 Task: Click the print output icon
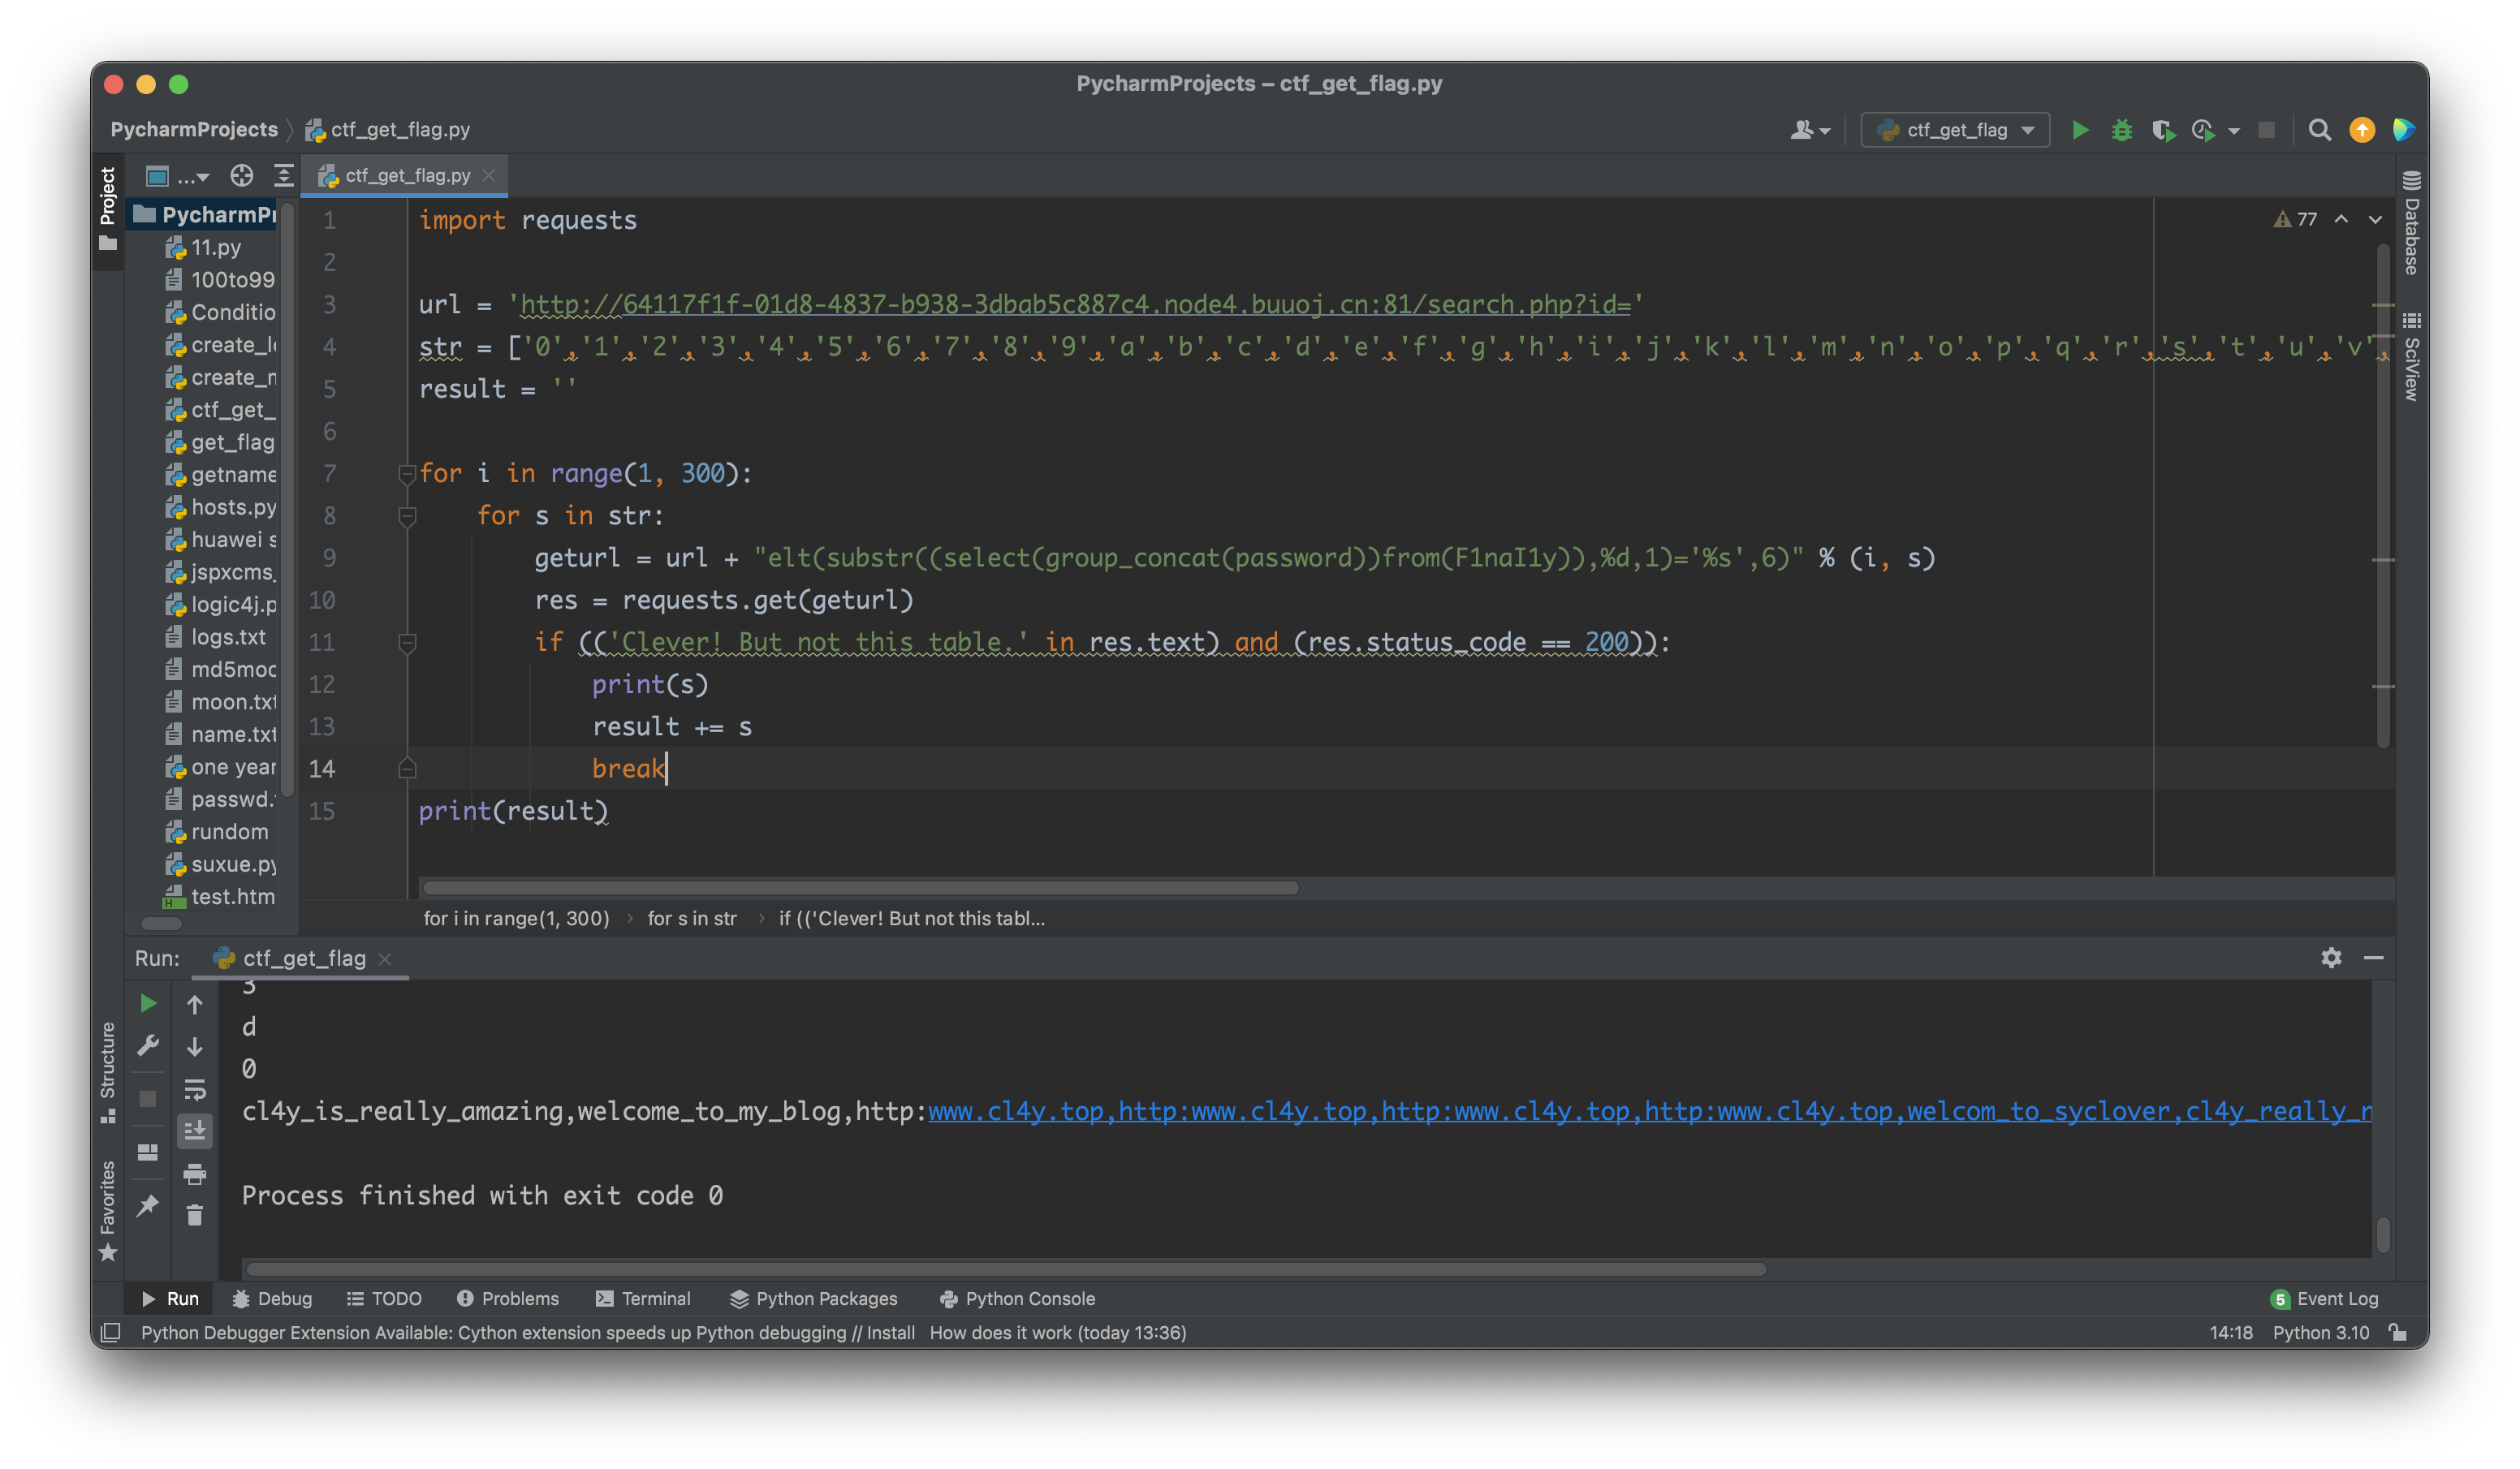coord(195,1173)
